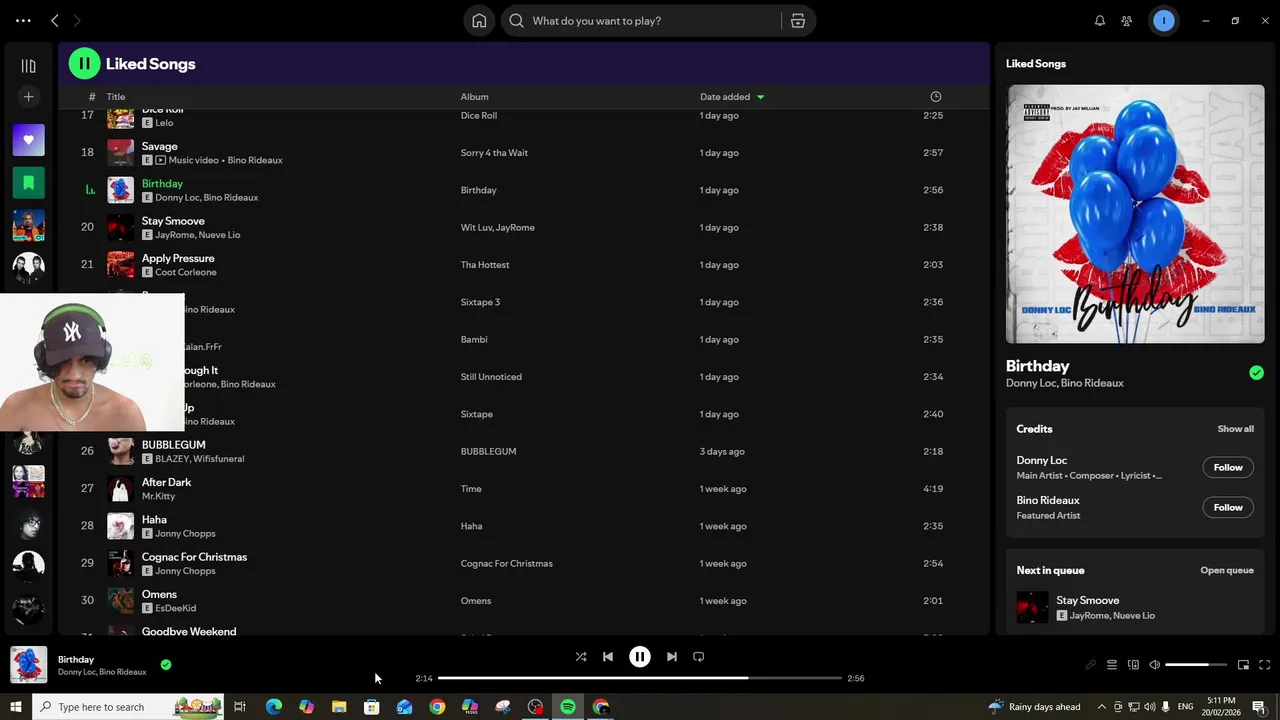
Task: Pause playback using the center player button
Action: pyautogui.click(x=640, y=657)
